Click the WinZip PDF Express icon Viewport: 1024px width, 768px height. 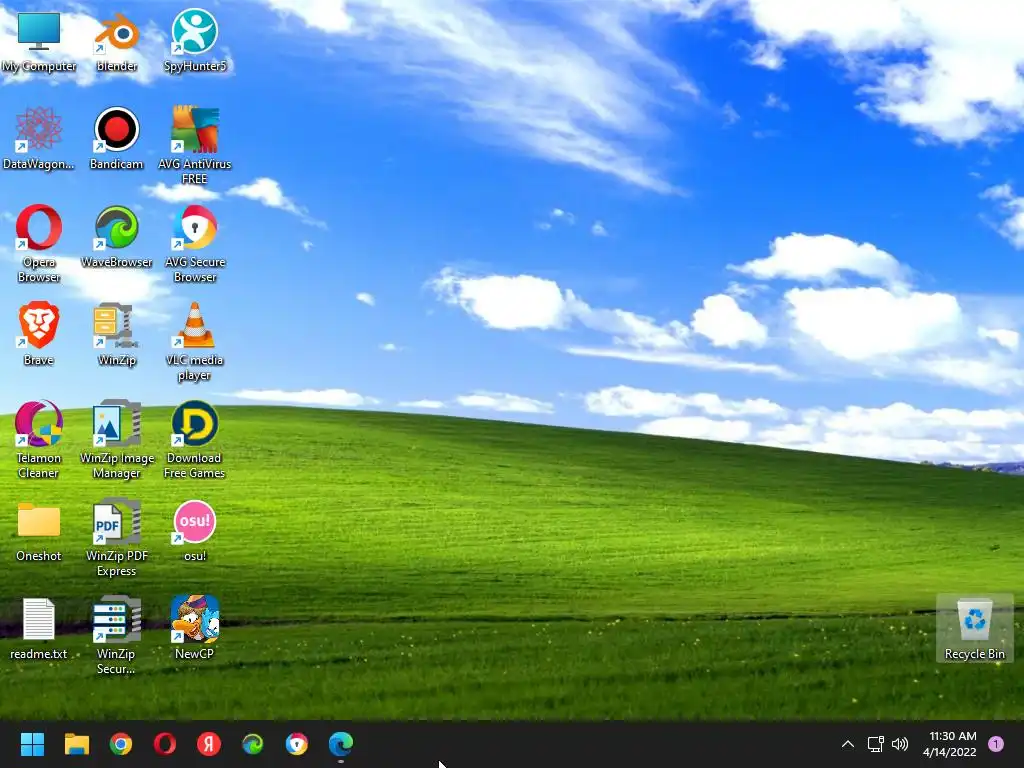click(117, 537)
